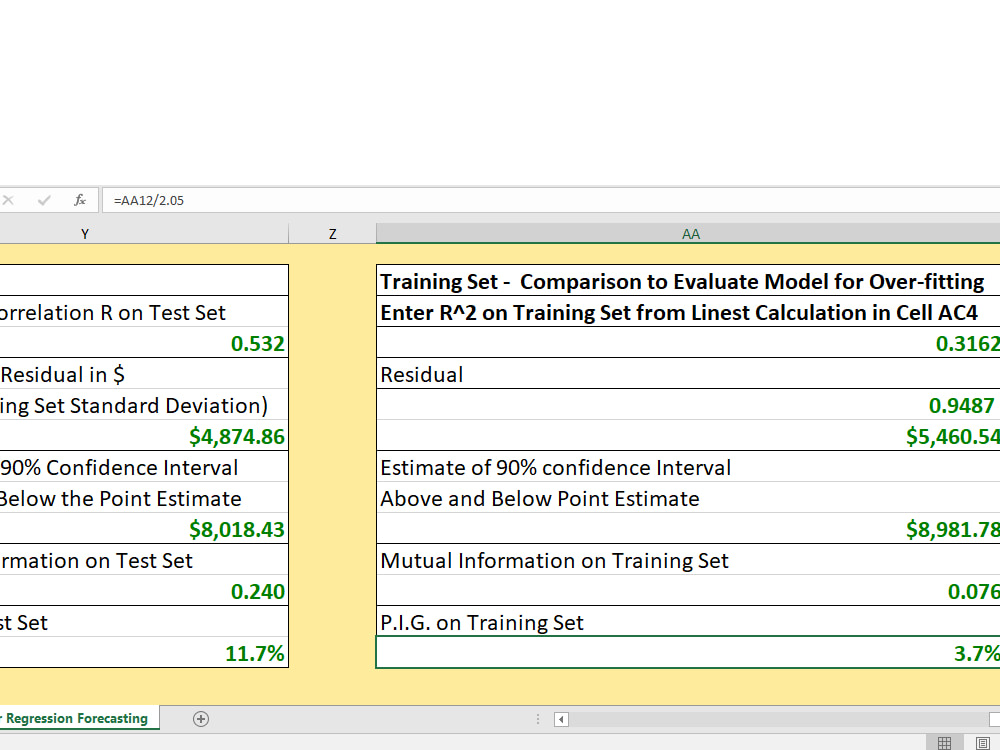The image size is (1000, 750).
Task: Click the Mutual Information on Training Set cell
Action: point(688,560)
